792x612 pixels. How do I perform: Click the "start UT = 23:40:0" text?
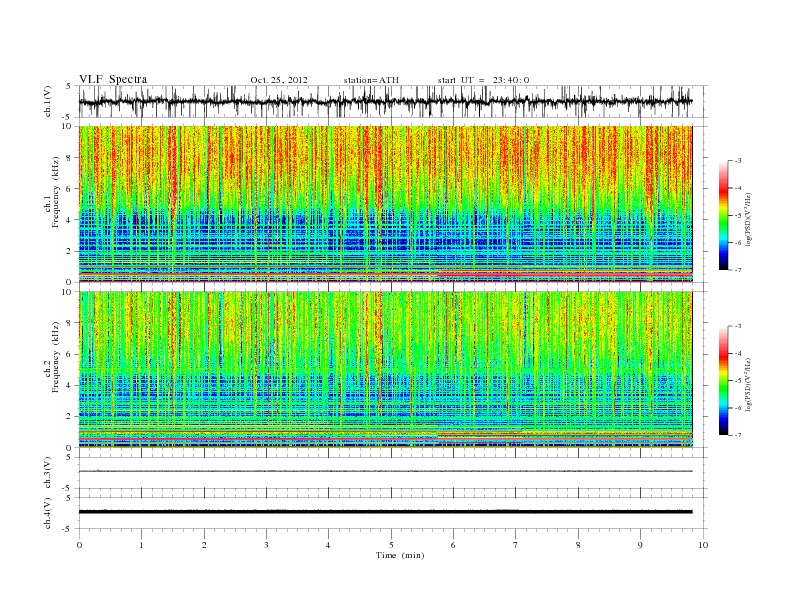tap(483, 80)
